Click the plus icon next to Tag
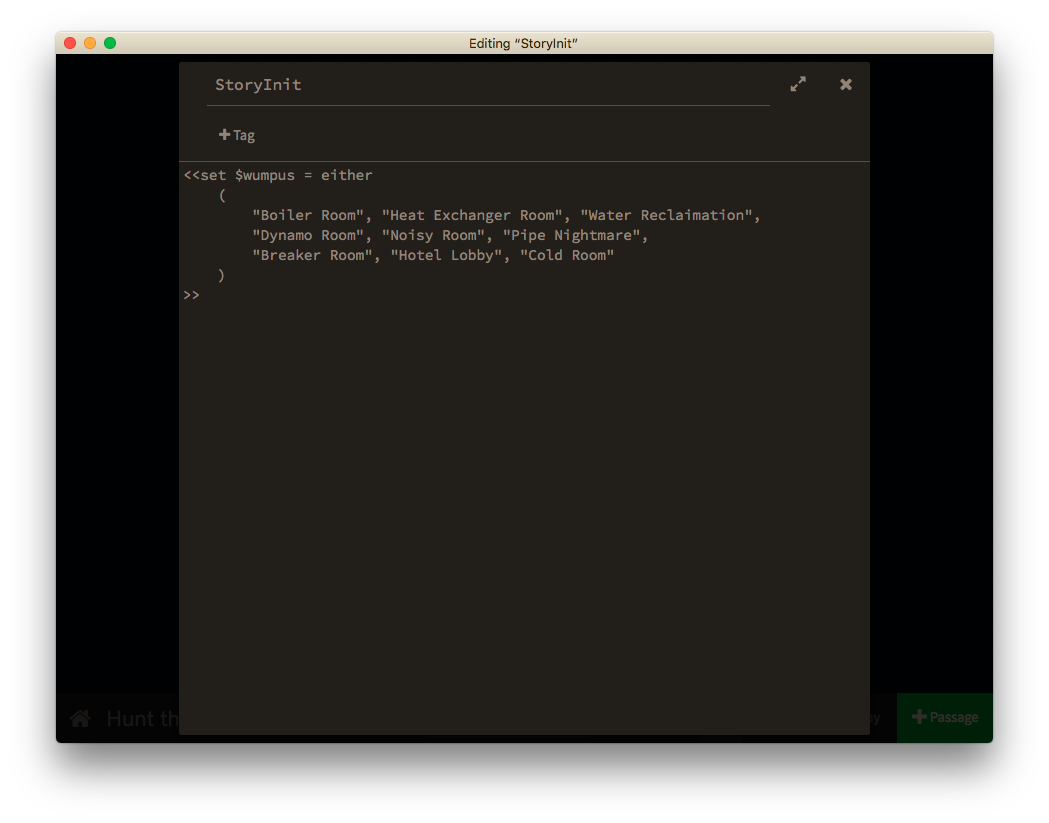 [x=224, y=134]
